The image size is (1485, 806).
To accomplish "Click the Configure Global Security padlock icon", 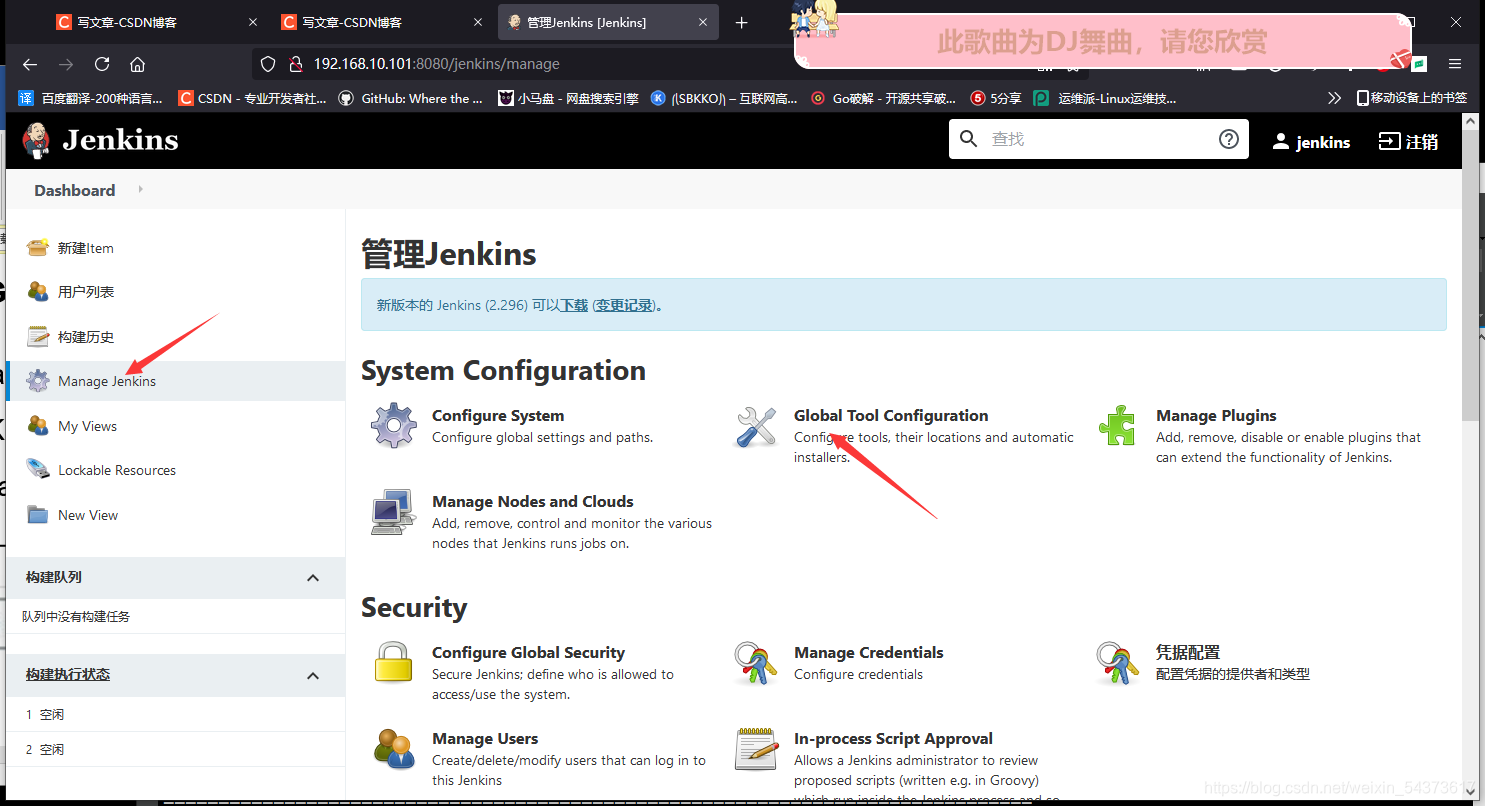I will pyautogui.click(x=394, y=663).
